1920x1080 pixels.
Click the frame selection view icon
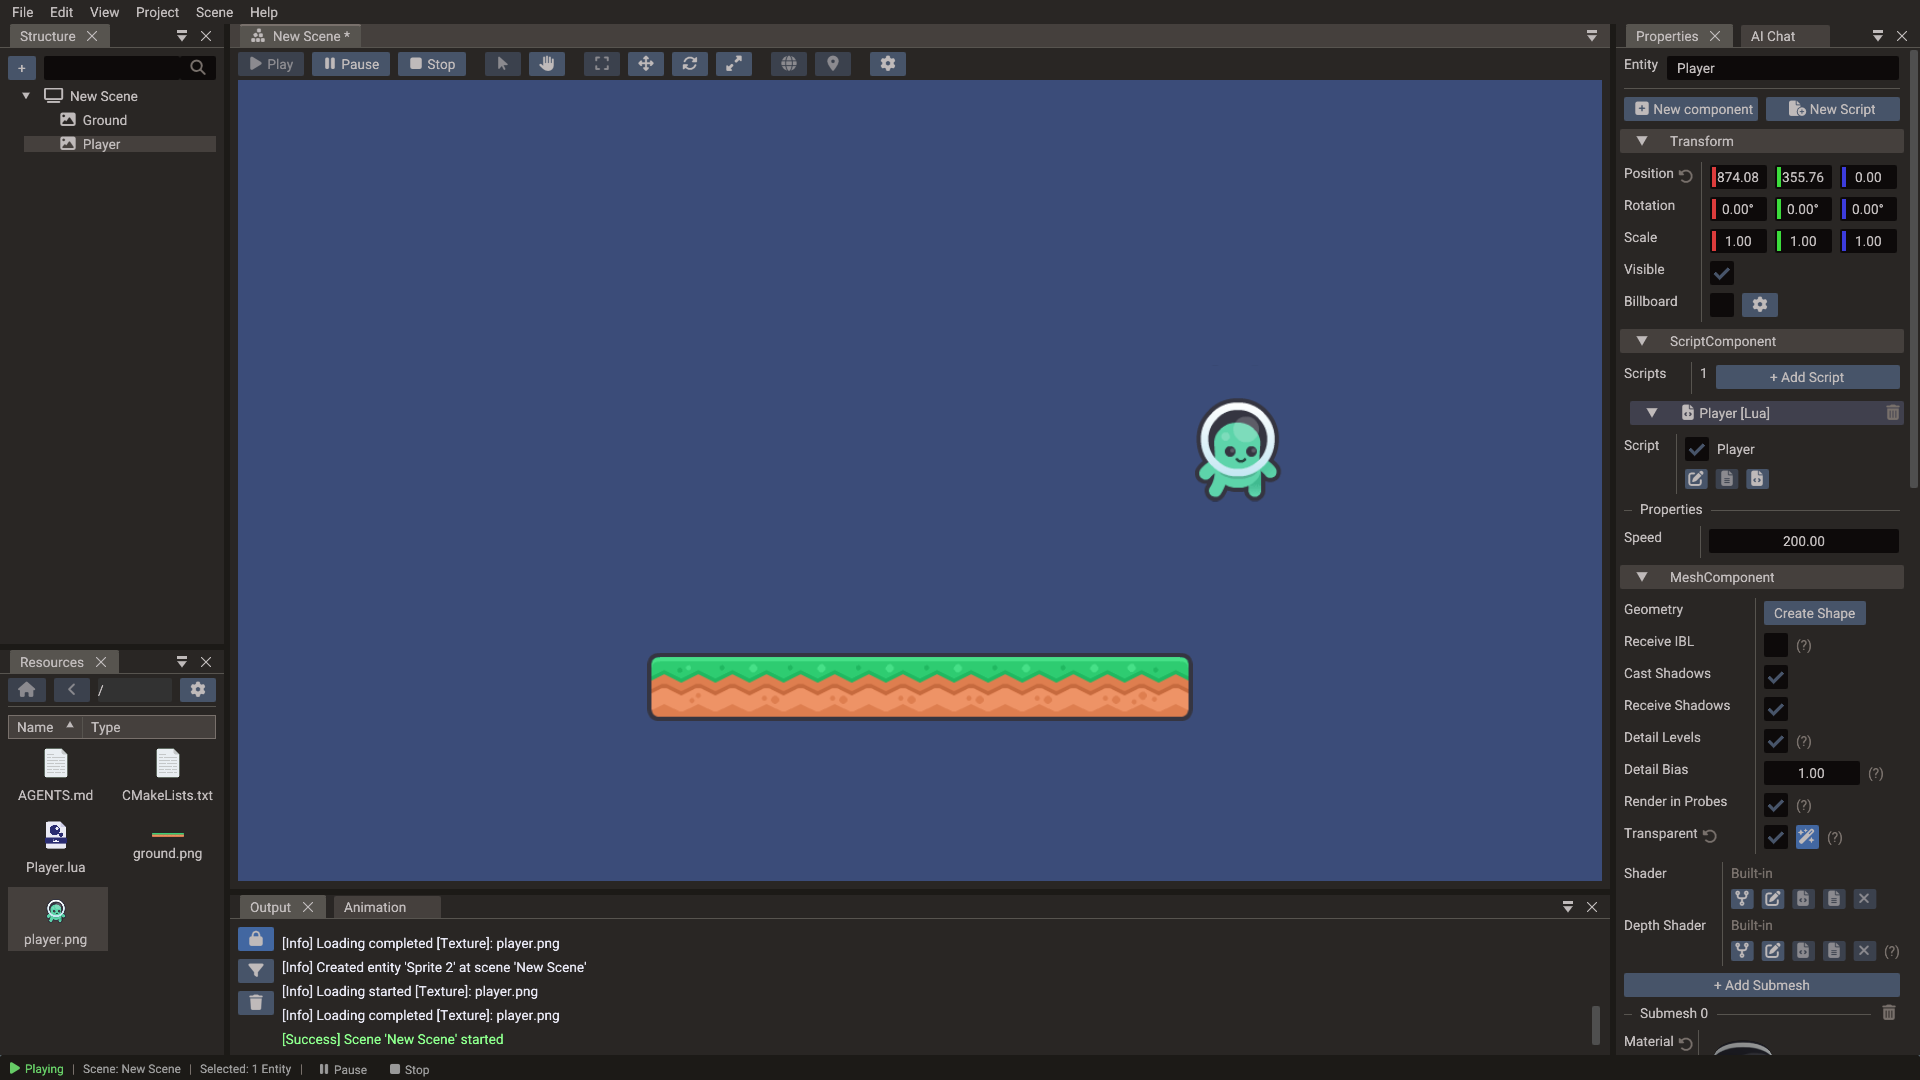point(602,64)
